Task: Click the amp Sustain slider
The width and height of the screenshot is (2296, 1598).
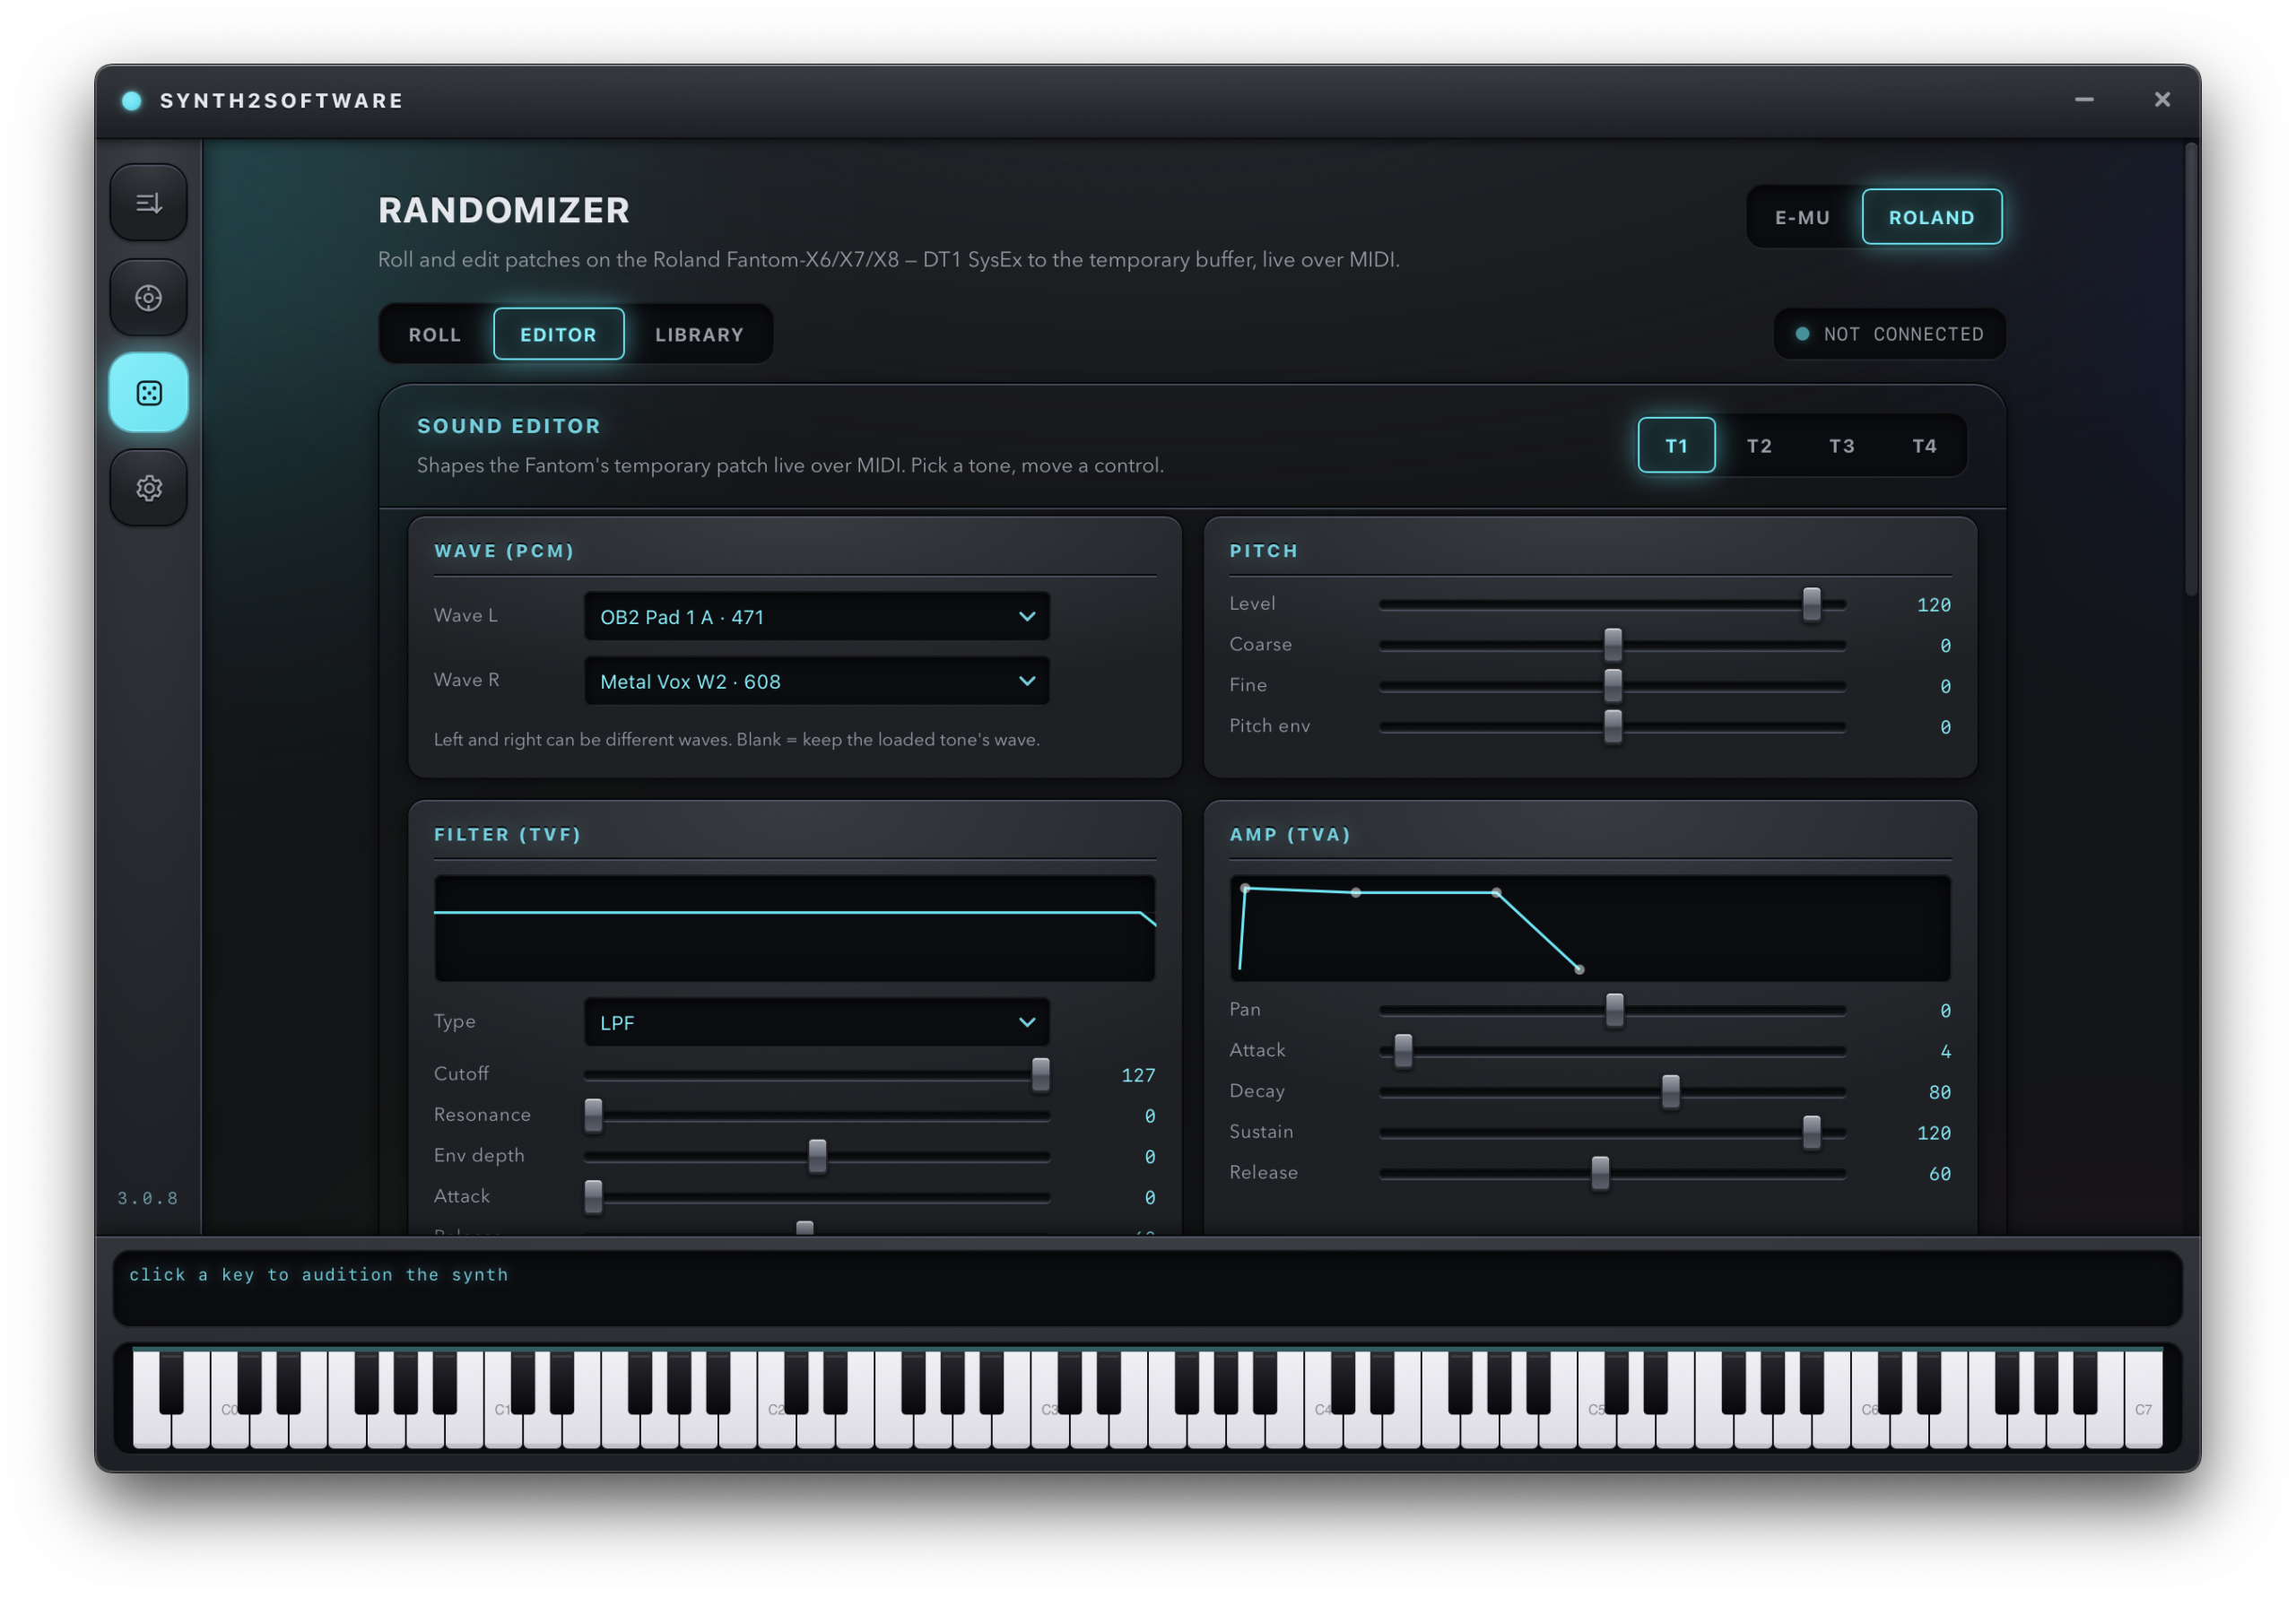Action: 1612,1133
